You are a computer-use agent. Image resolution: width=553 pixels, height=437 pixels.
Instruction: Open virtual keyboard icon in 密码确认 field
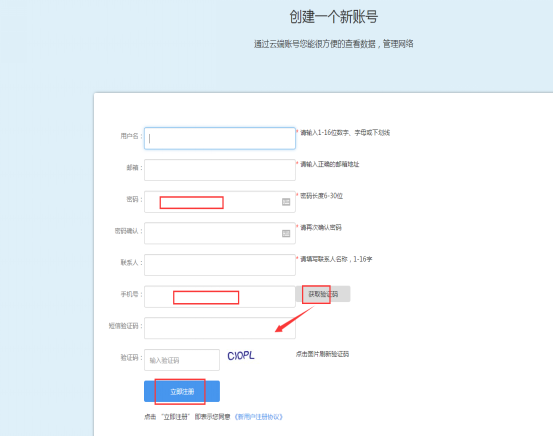pos(286,233)
